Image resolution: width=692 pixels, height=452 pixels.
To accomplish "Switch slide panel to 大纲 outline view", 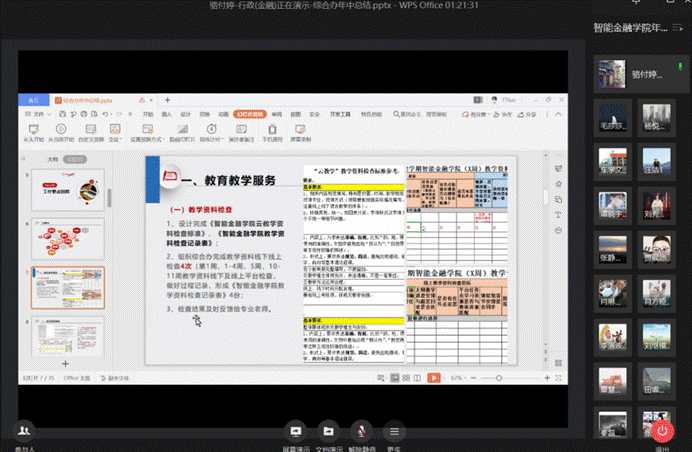I will tap(53, 159).
